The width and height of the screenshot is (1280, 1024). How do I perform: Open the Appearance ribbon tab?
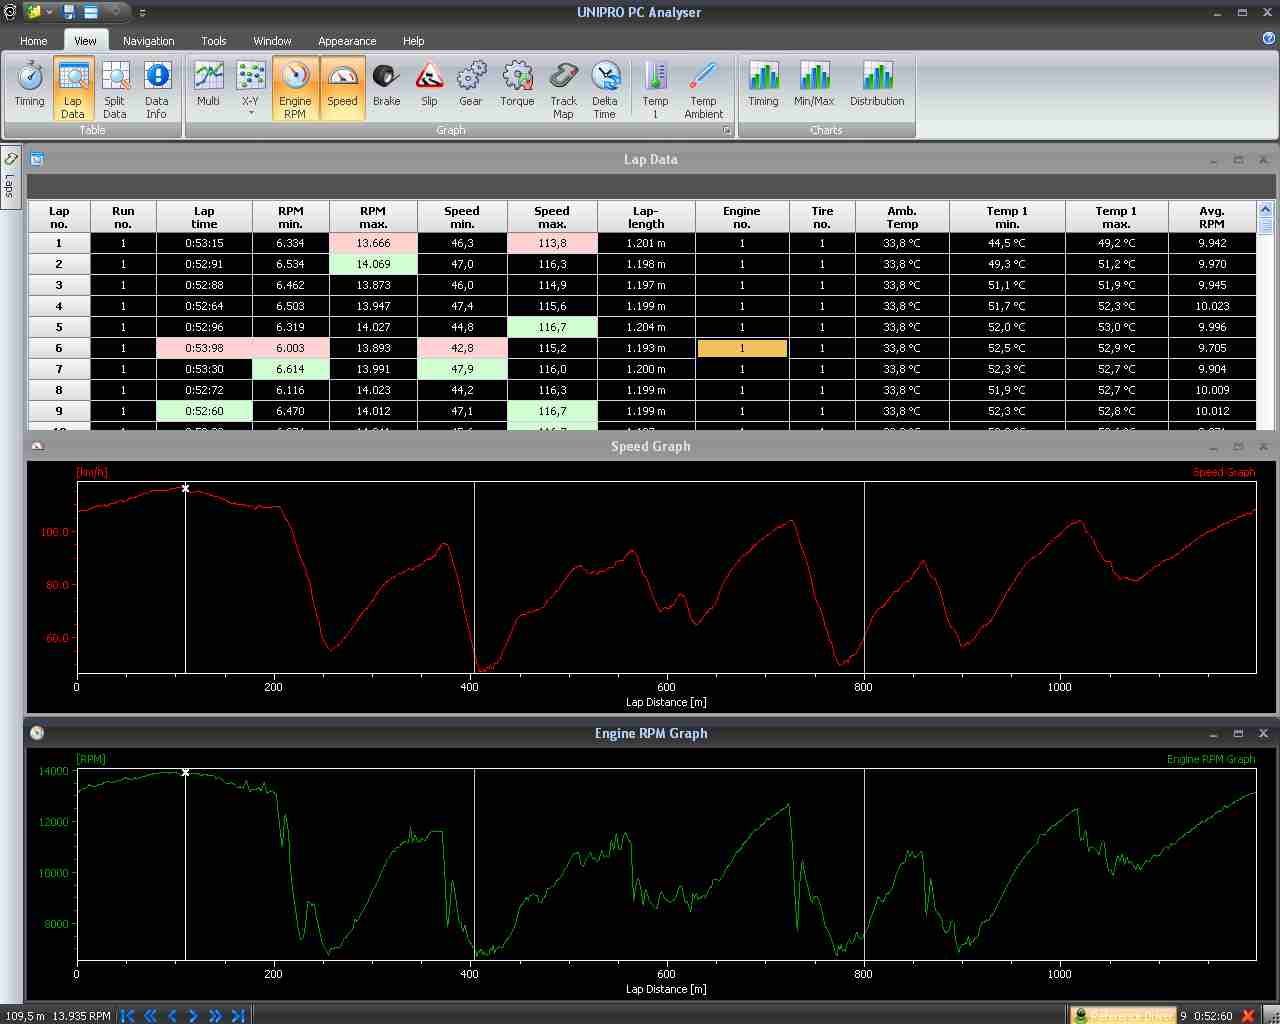pos(347,41)
